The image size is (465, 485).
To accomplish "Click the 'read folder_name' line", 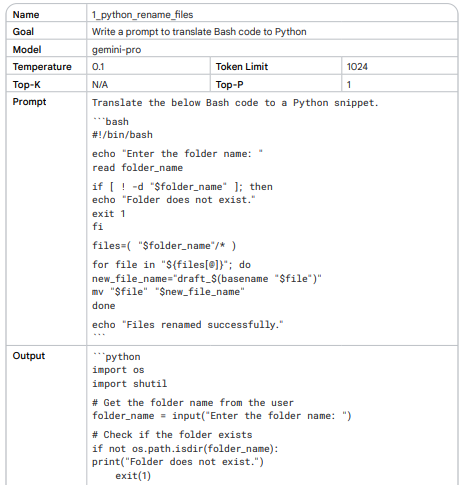I will coord(137,167).
